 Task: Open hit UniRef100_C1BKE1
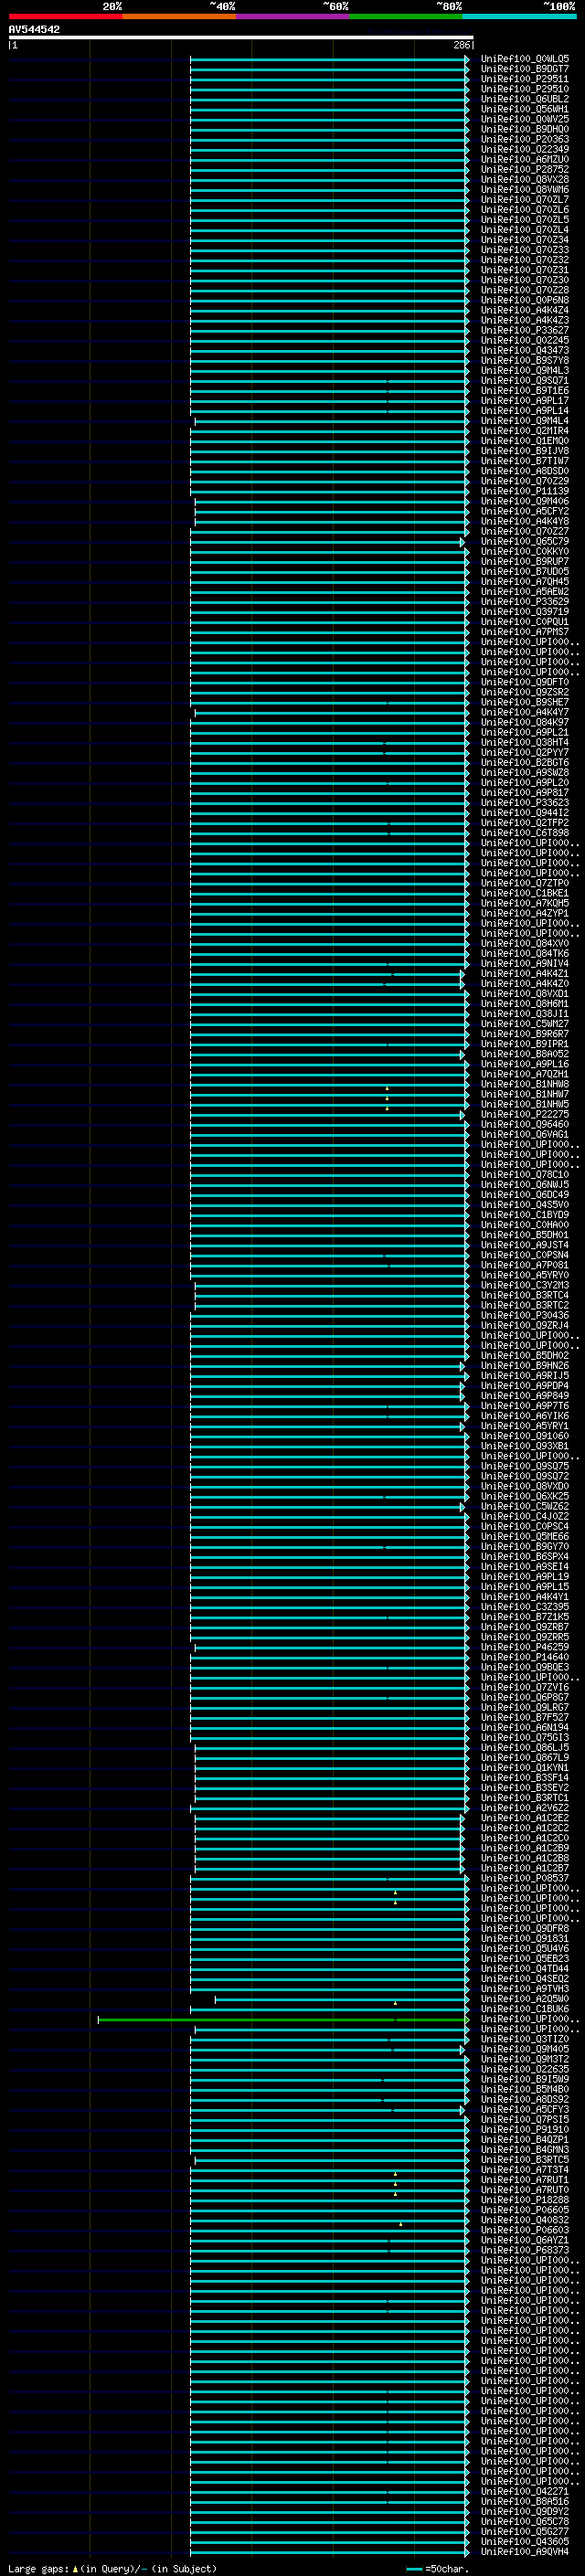525,893
